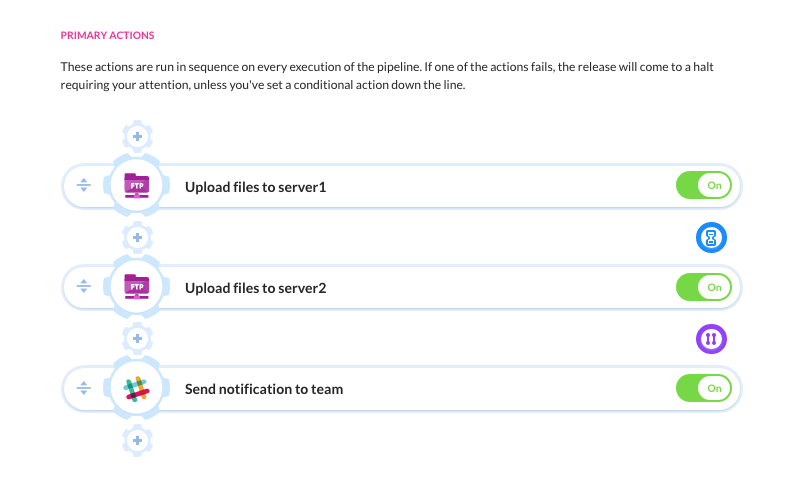Switch off Send notification to team toggle

pyautogui.click(x=704, y=388)
